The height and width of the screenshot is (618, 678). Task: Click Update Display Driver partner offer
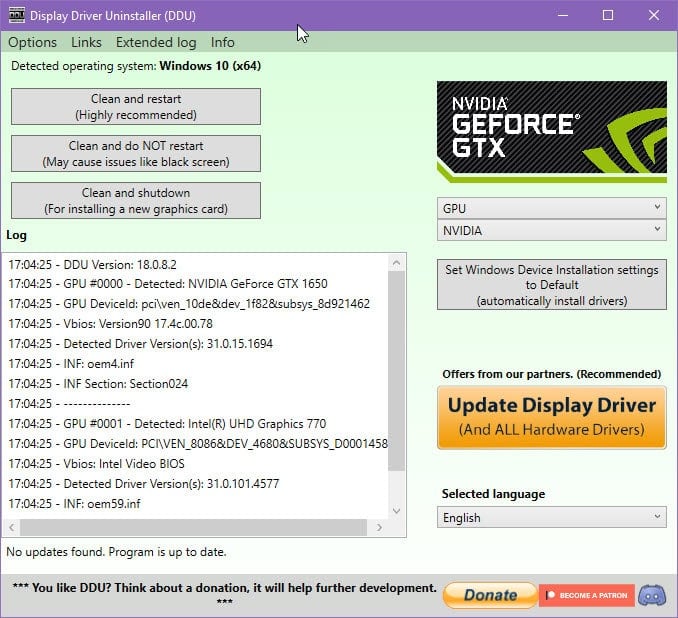point(552,418)
